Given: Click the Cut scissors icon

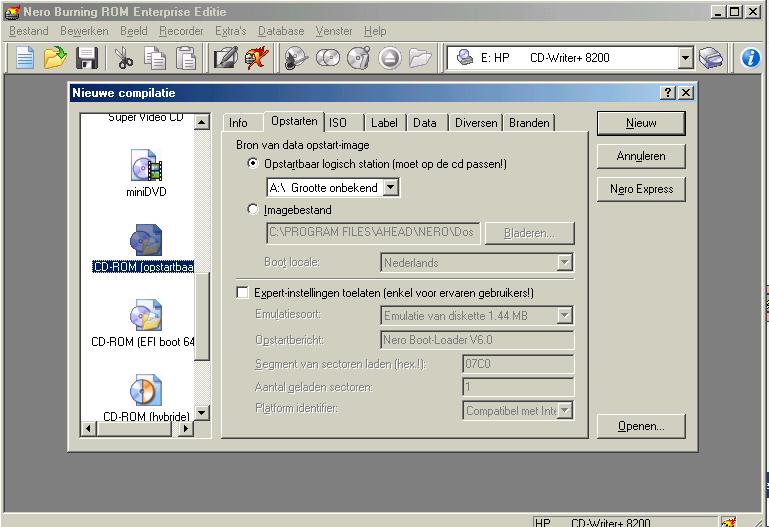Looking at the screenshot, I should 124,57.
